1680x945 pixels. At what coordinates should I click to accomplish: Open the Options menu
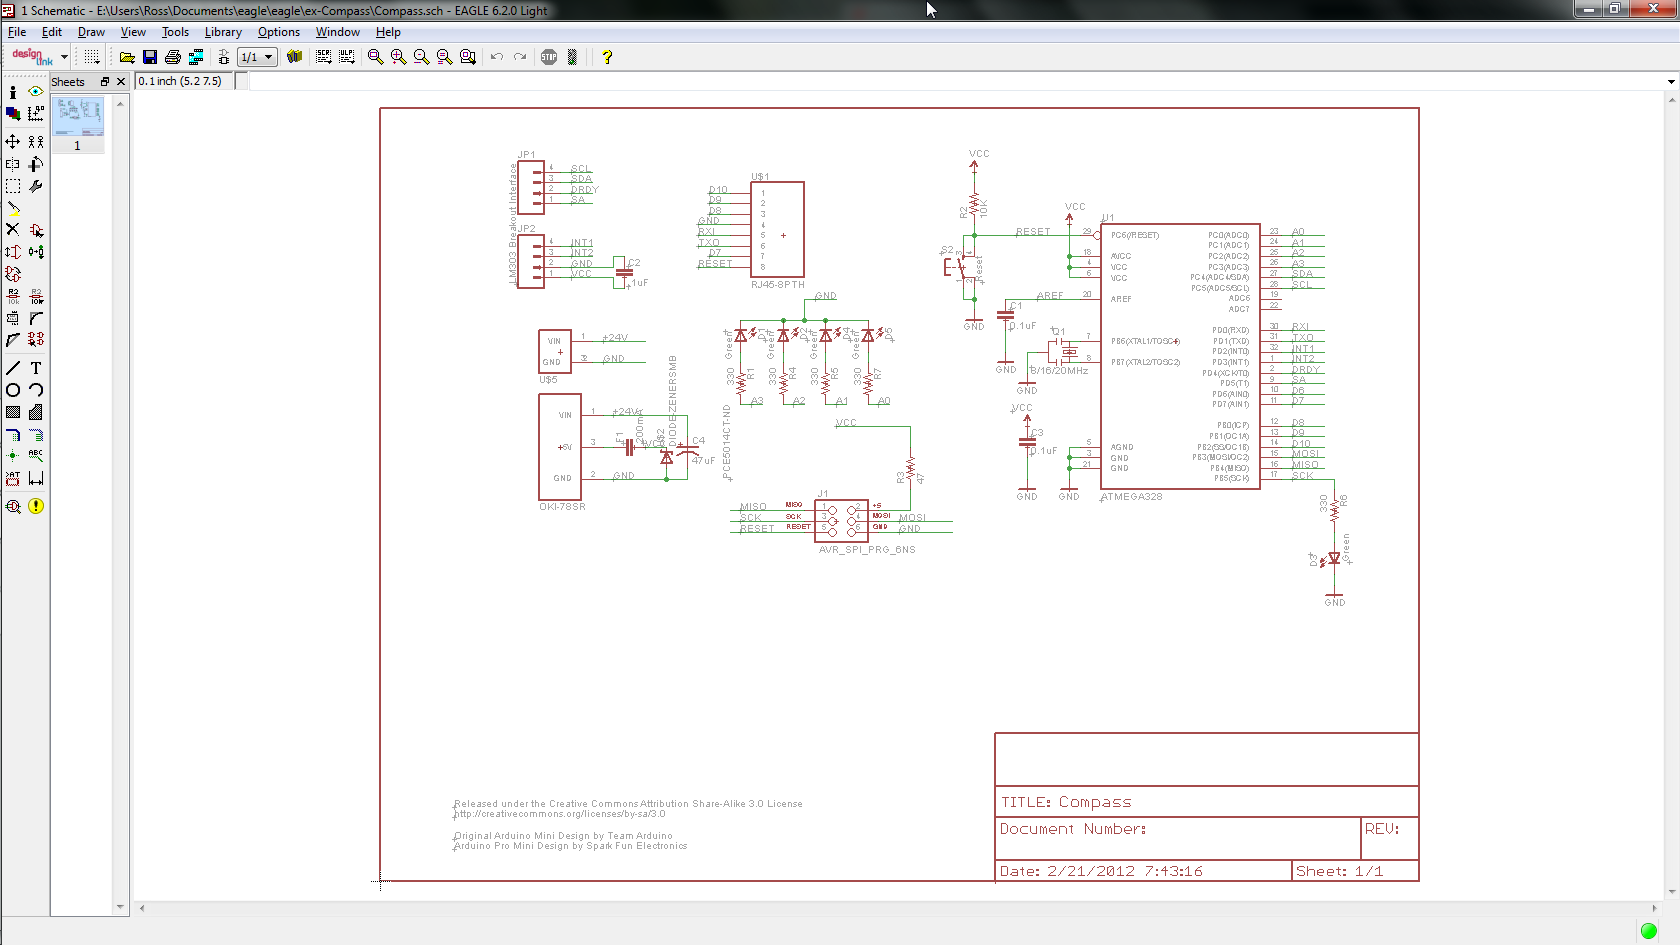click(278, 32)
